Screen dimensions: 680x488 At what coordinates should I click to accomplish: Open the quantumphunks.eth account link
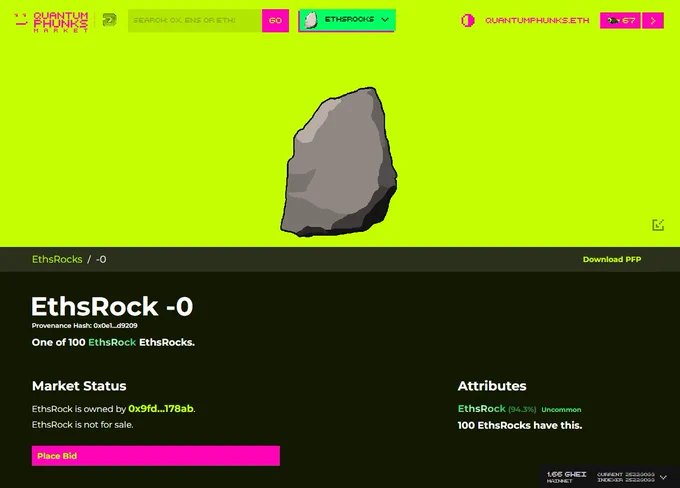[x=537, y=20]
